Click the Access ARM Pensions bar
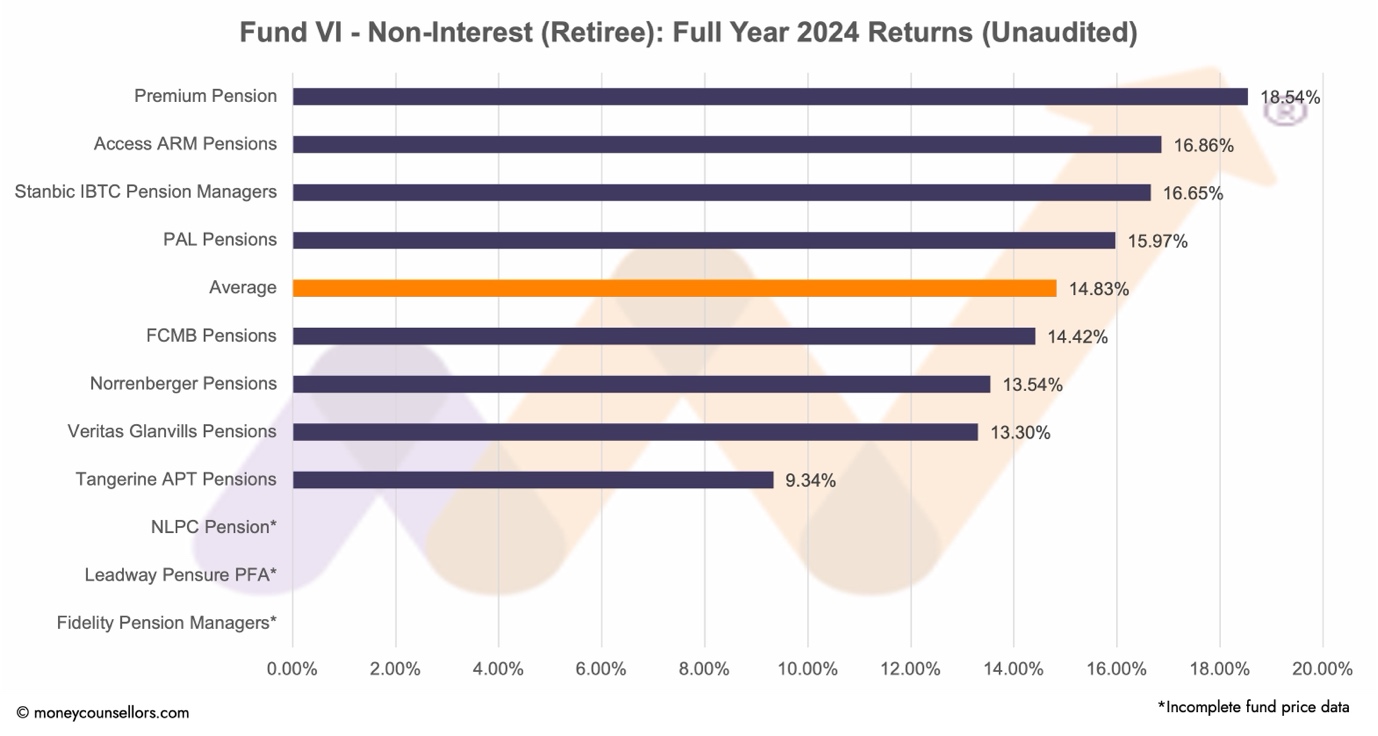Screen dimensions: 1378x736 pos(727,145)
